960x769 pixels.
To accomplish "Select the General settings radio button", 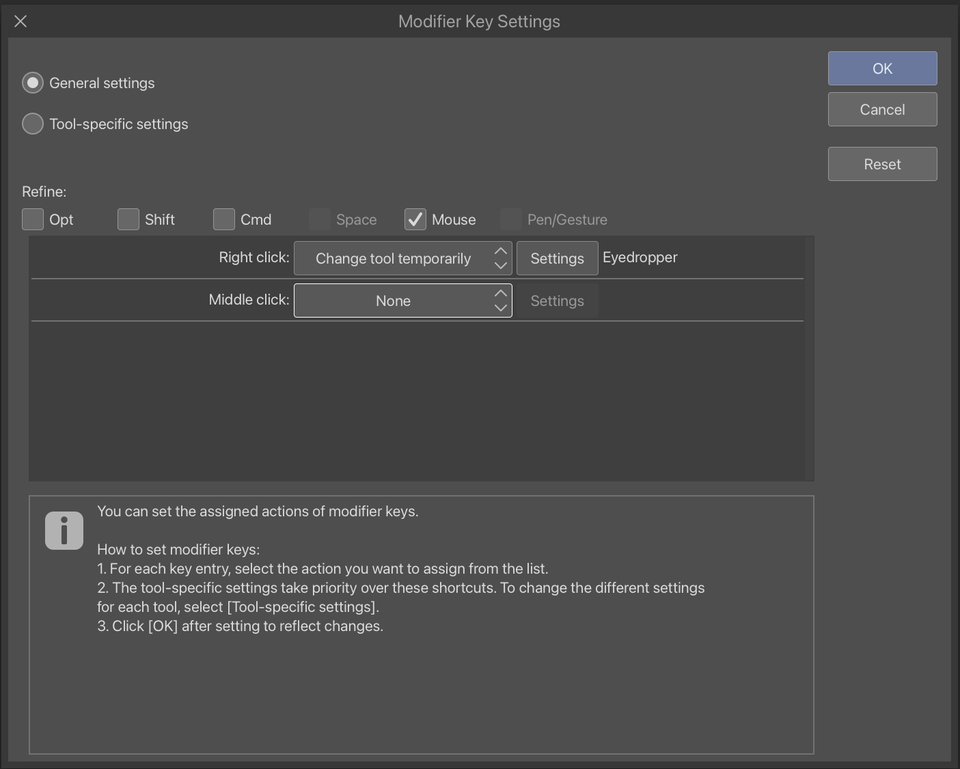I will 33,83.
